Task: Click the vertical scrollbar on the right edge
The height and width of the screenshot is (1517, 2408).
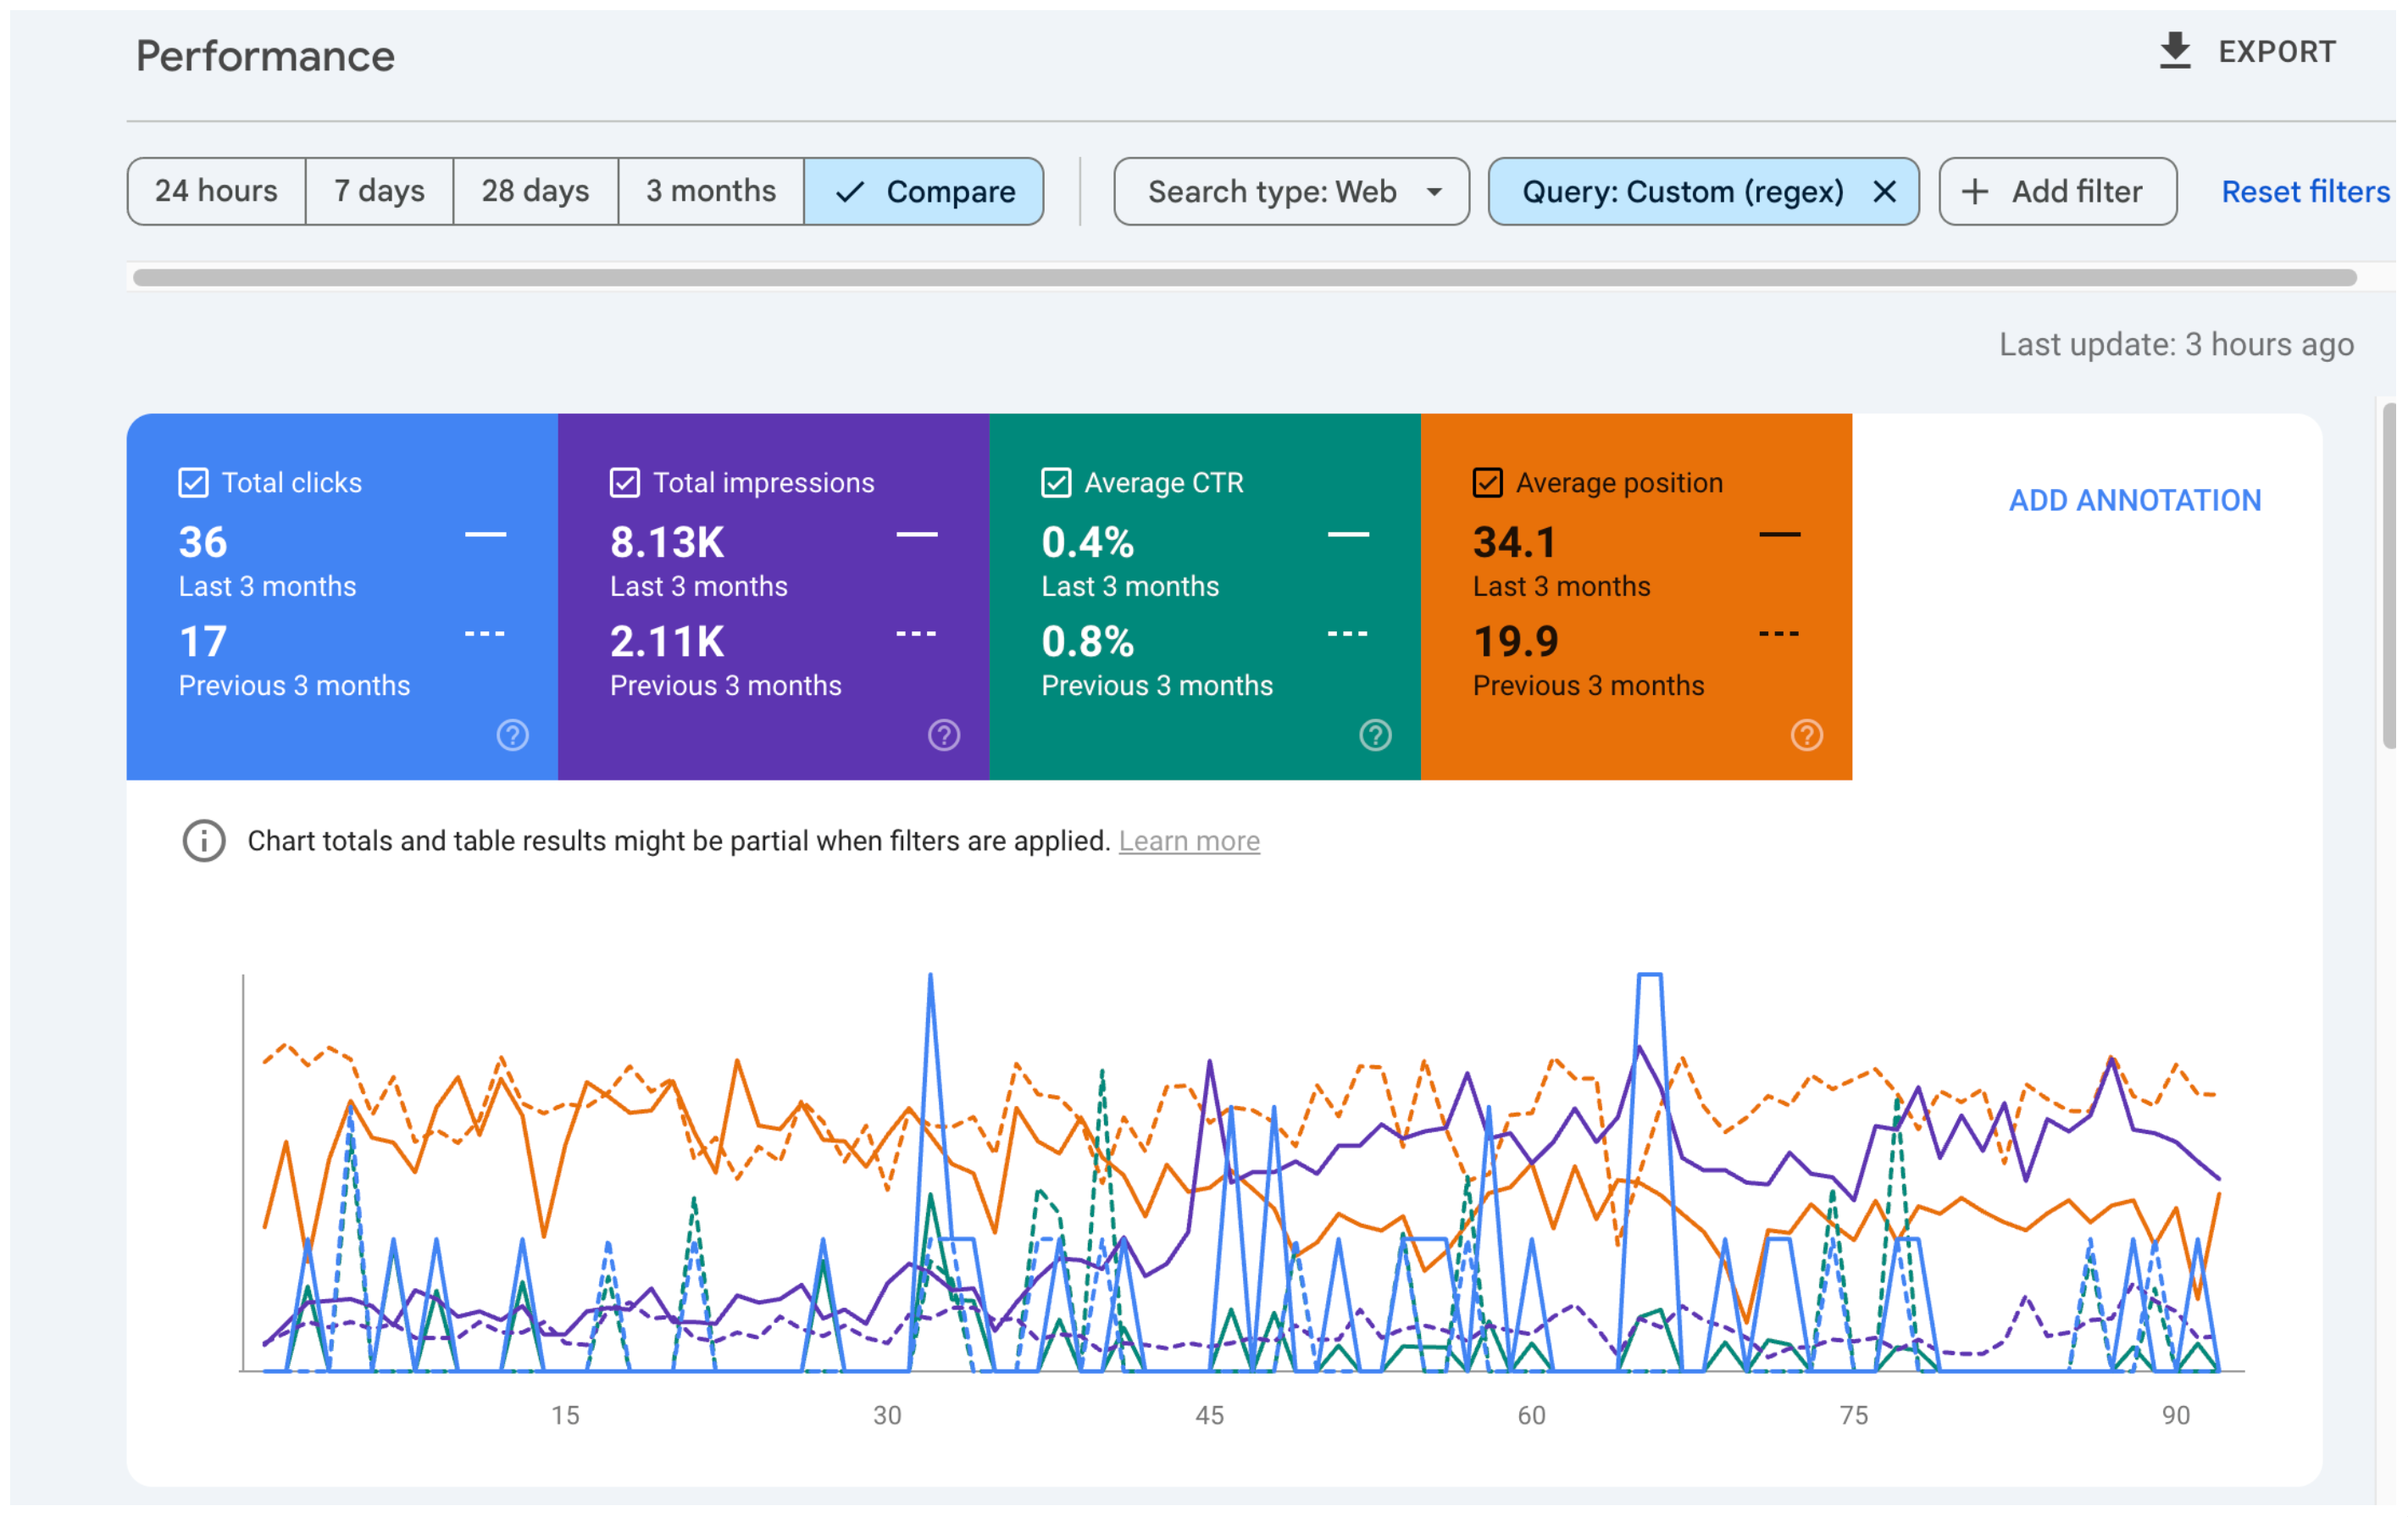Action: pos(2389,575)
